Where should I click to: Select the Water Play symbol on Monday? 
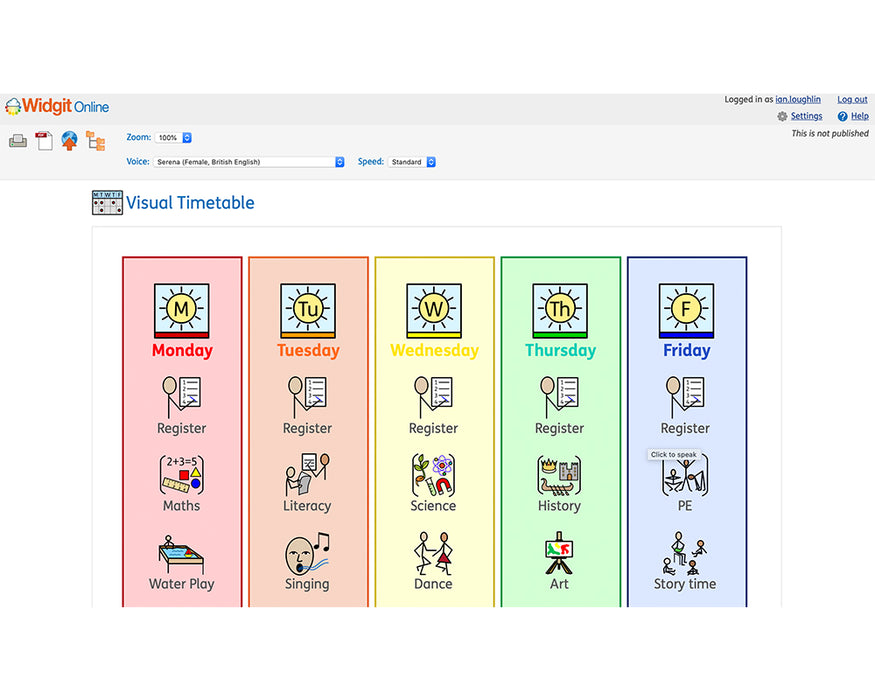181,553
